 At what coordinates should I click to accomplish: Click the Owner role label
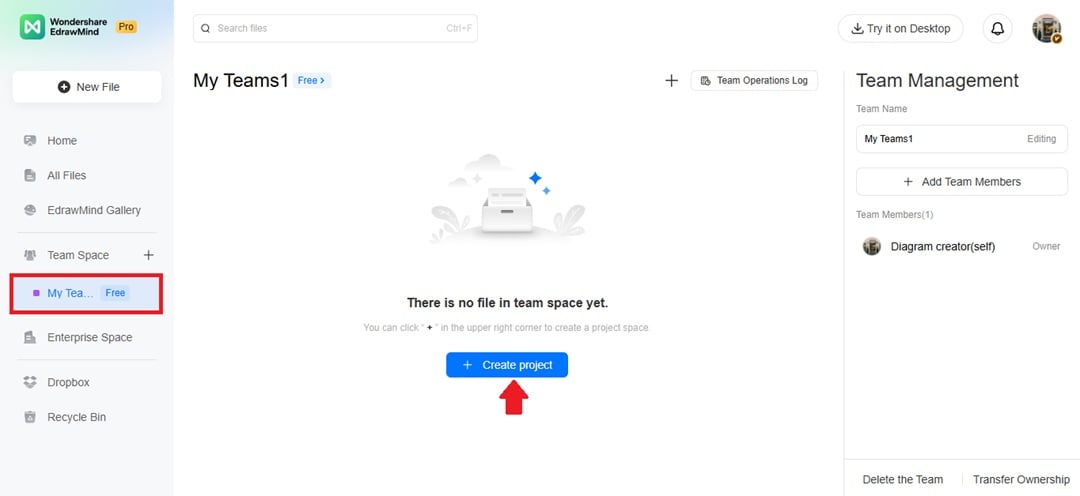coord(1046,247)
